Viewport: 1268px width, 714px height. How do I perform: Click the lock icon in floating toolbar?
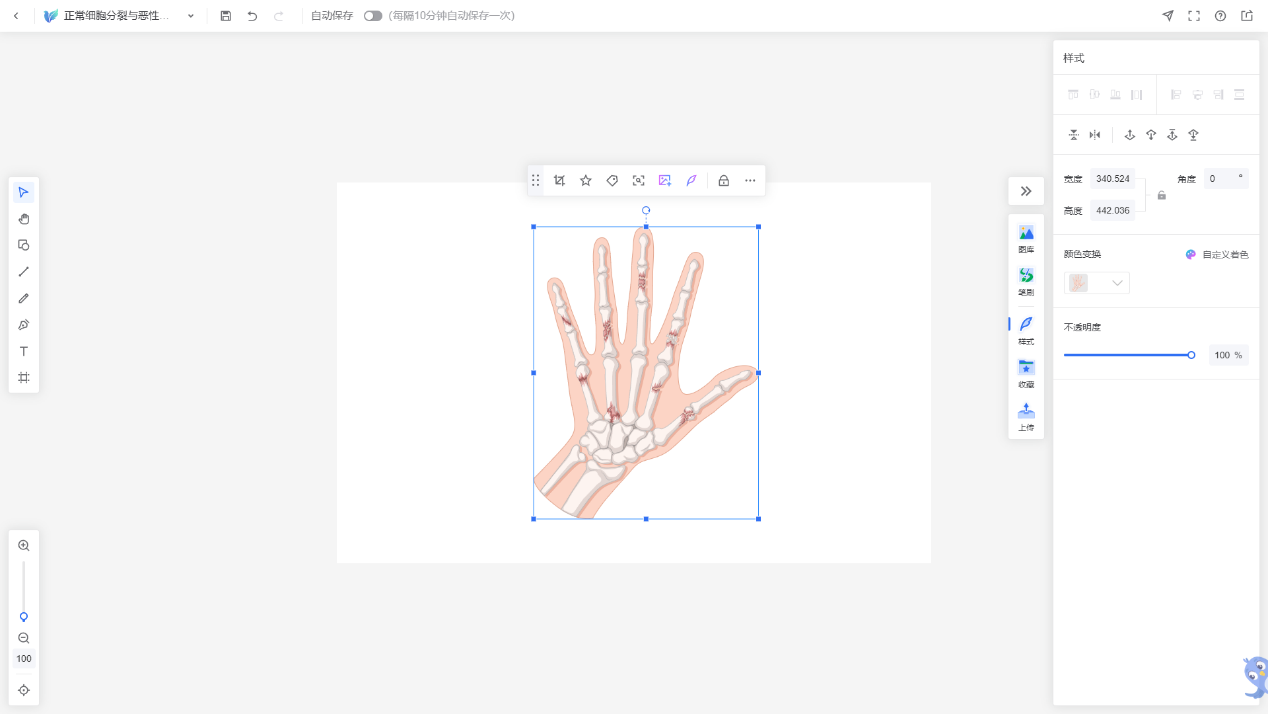(x=724, y=181)
